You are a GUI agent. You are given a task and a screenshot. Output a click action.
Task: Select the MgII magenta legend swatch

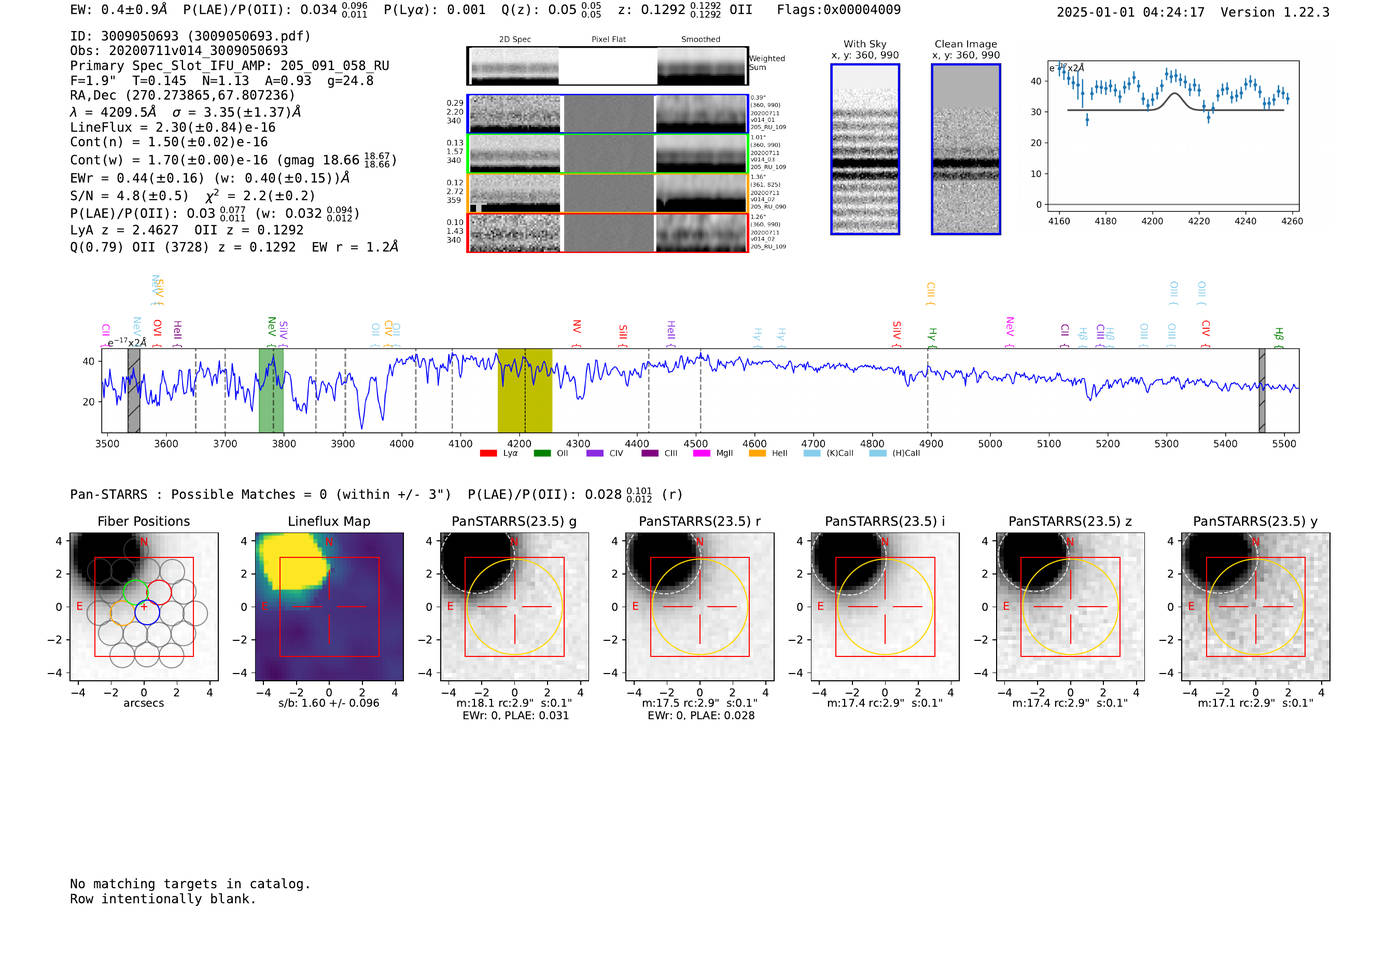pyautogui.click(x=701, y=453)
